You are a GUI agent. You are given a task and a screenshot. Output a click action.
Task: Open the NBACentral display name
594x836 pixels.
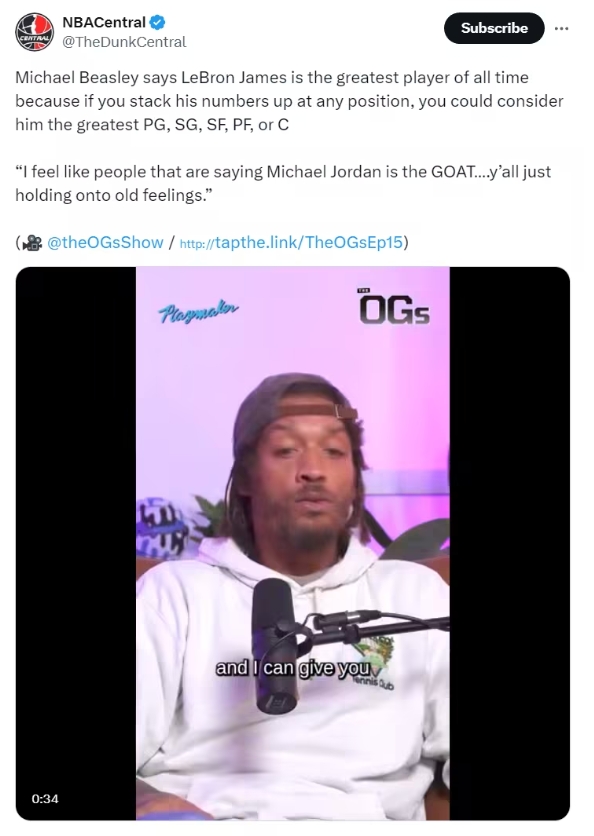click(x=104, y=22)
